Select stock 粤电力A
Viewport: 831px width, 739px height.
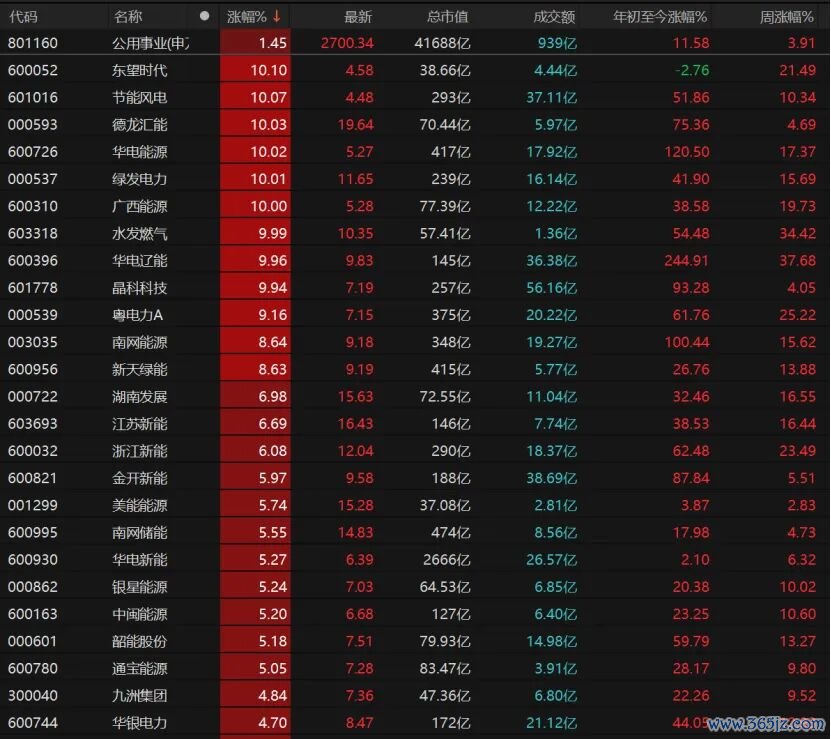(137, 315)
